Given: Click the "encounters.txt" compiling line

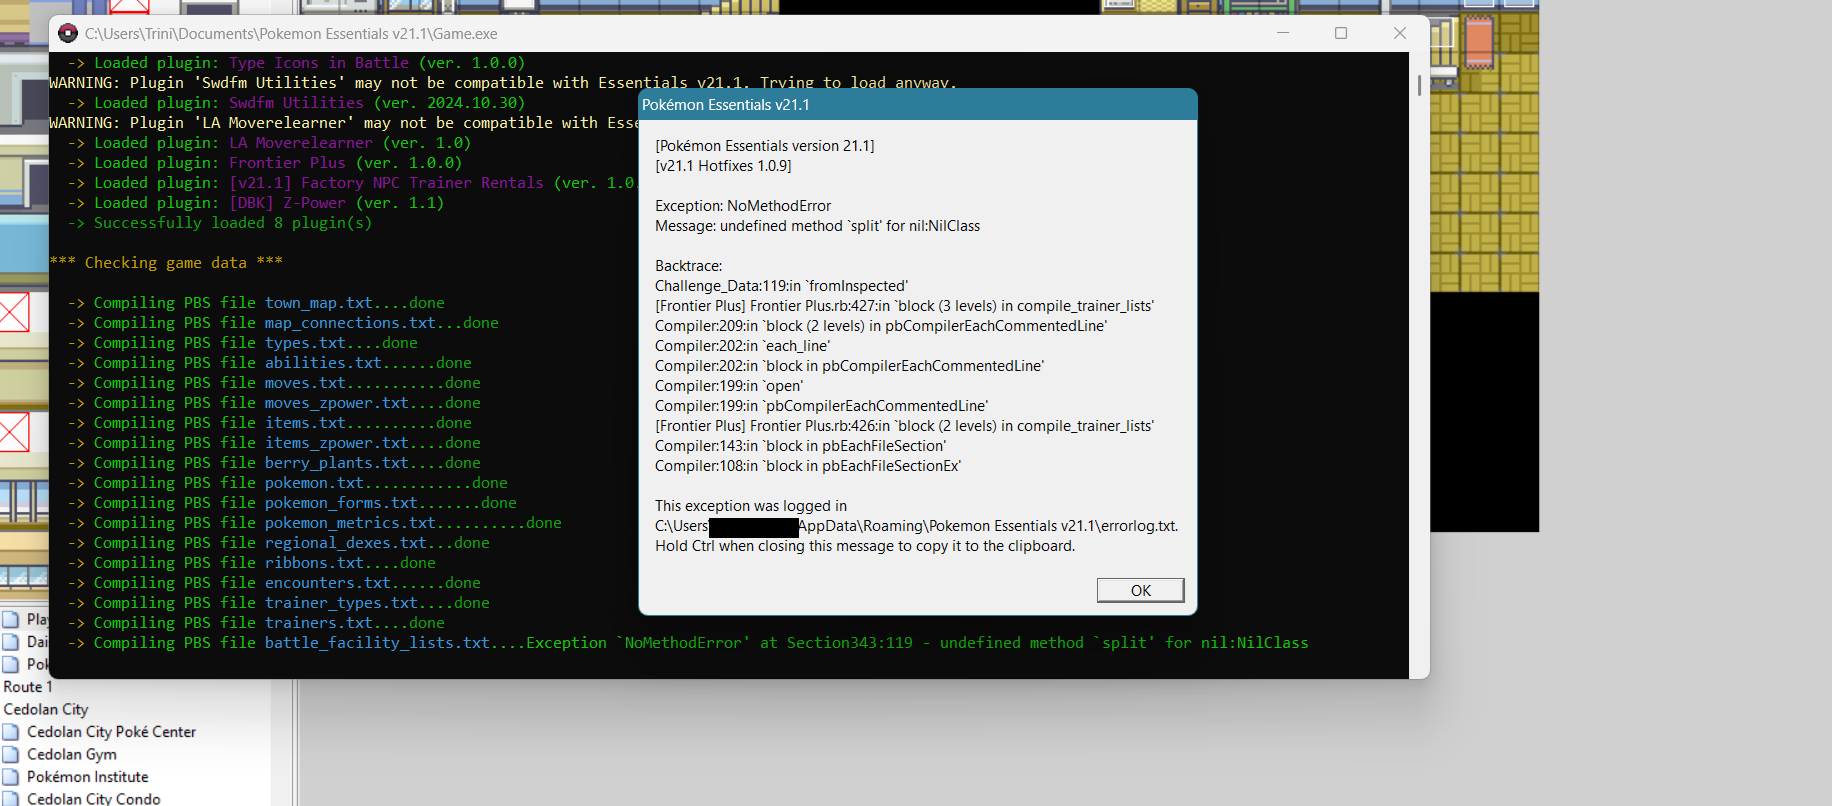Looking at the screenshot, I should pyautogui.click(x=274, y=583).
